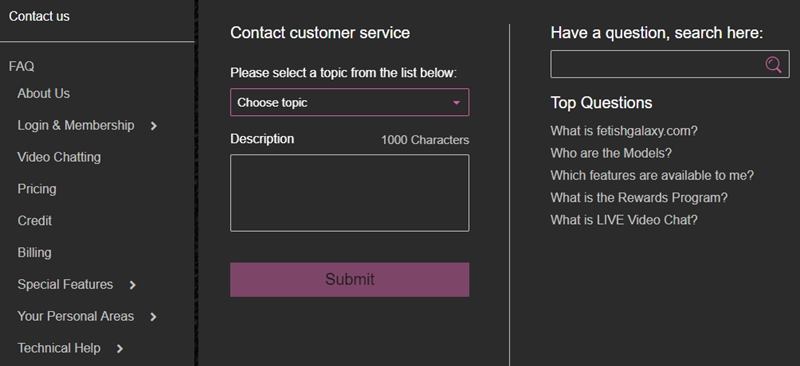The width and height of the screenshot is (800, 366).
Task: Expand Login & Membership chevron arrow
Action: pos(154,126)
